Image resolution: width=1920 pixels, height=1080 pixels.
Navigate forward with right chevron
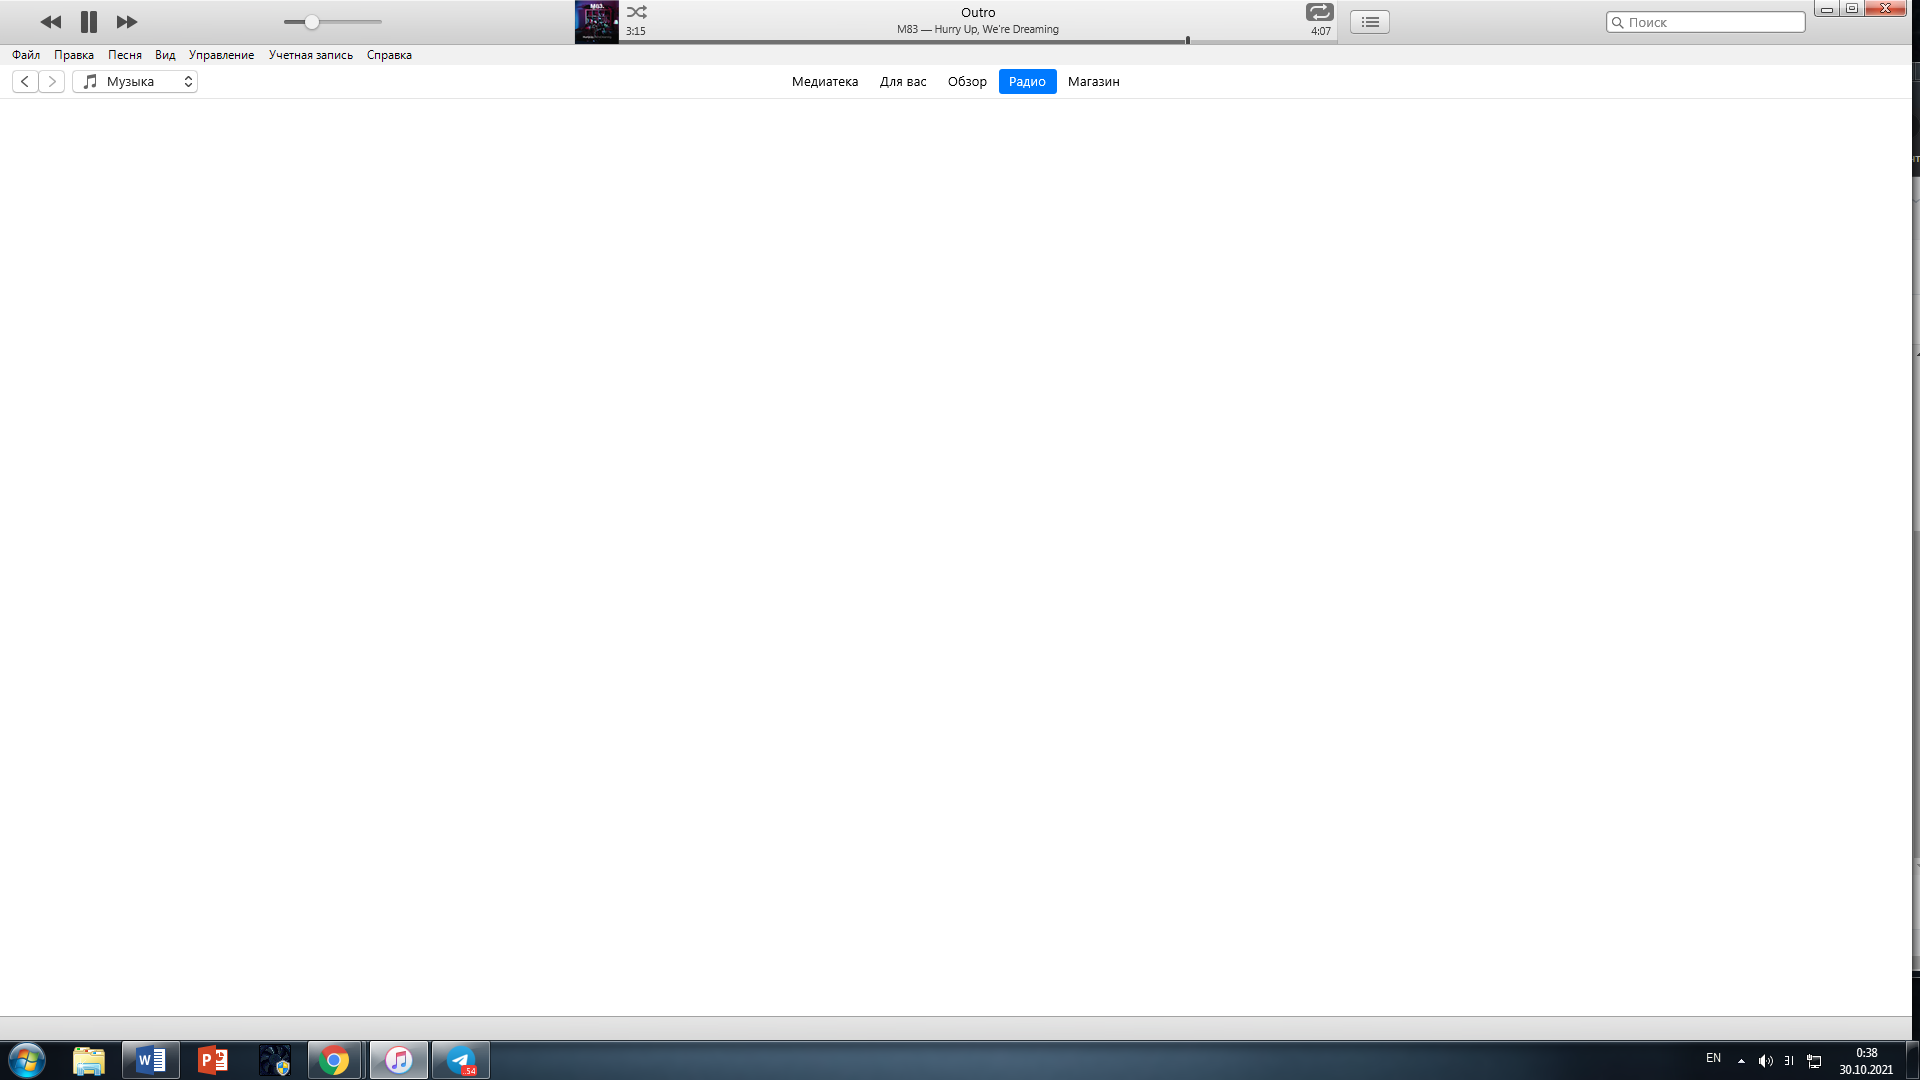point(52,82)
